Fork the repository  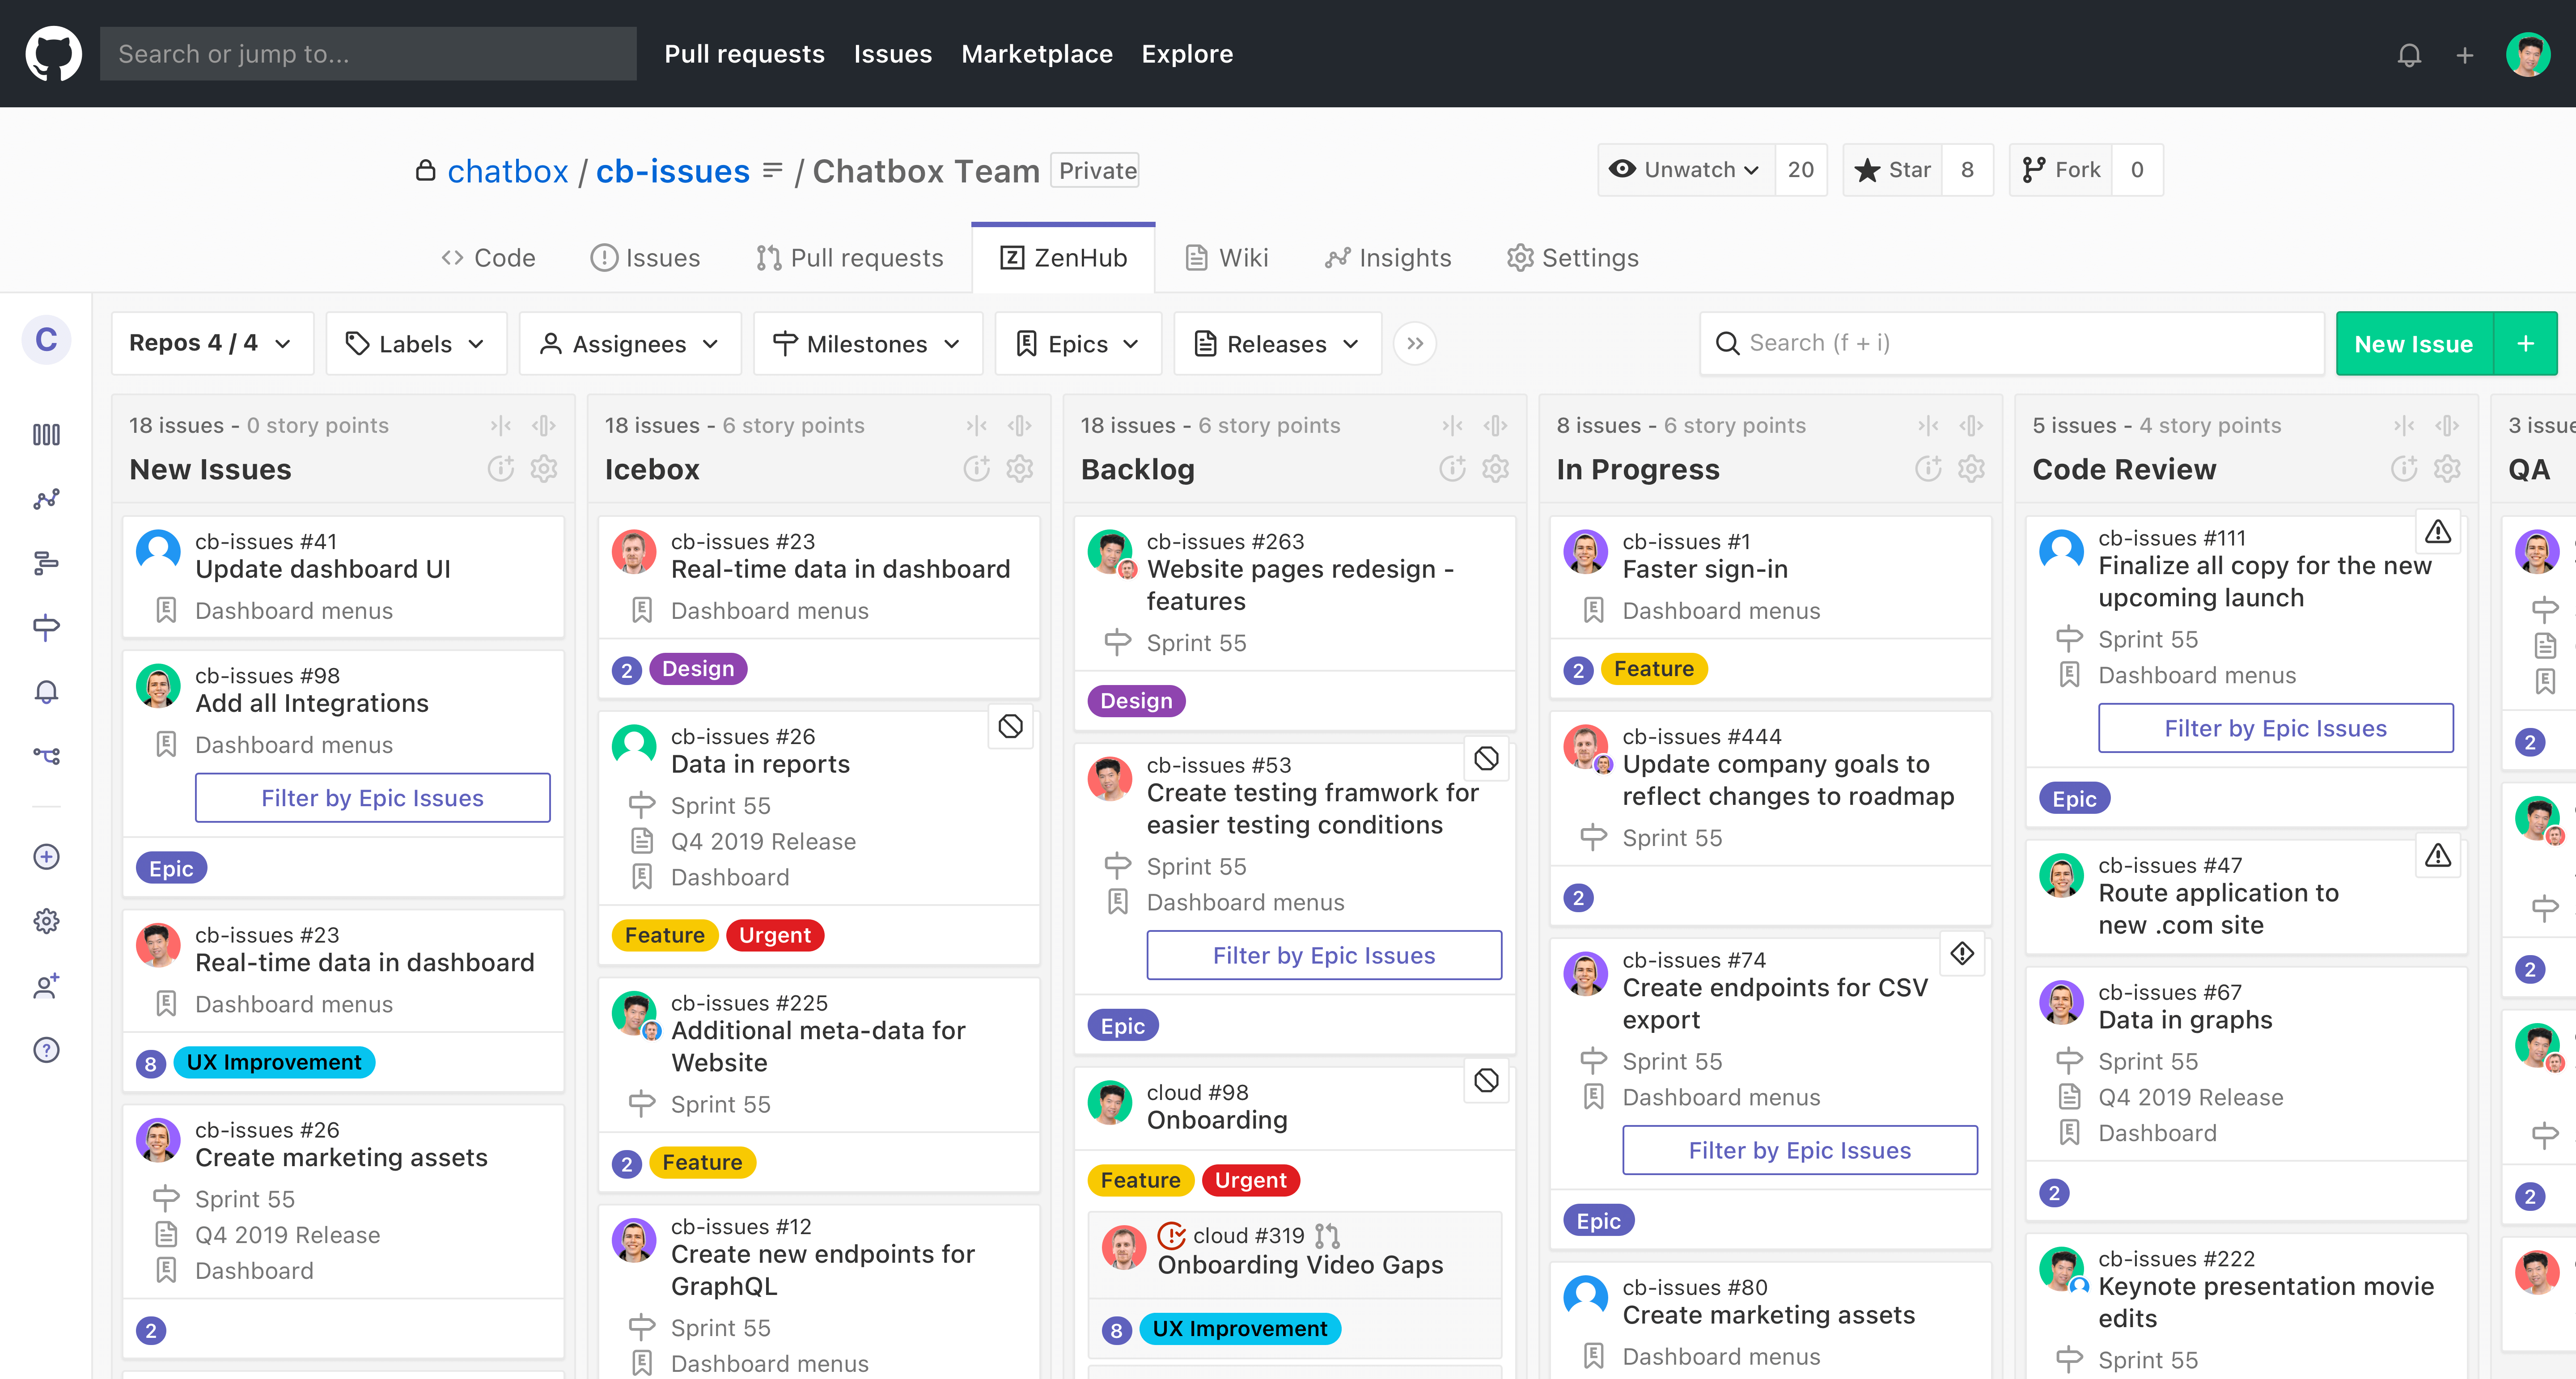click(2061, 170)
